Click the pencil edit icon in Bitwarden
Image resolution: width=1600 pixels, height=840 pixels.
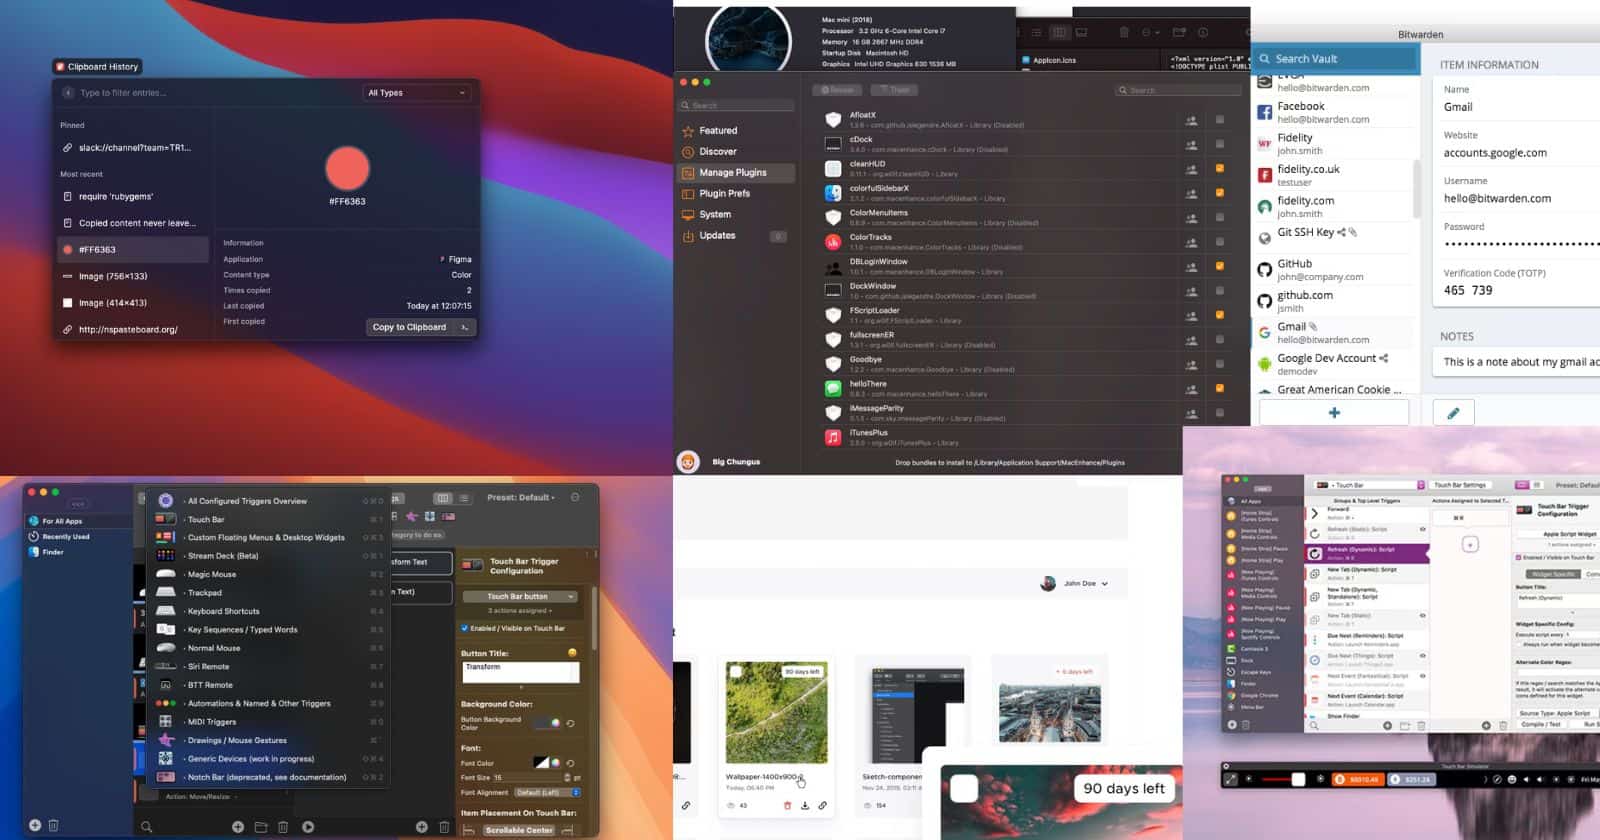click(1453, 412)
